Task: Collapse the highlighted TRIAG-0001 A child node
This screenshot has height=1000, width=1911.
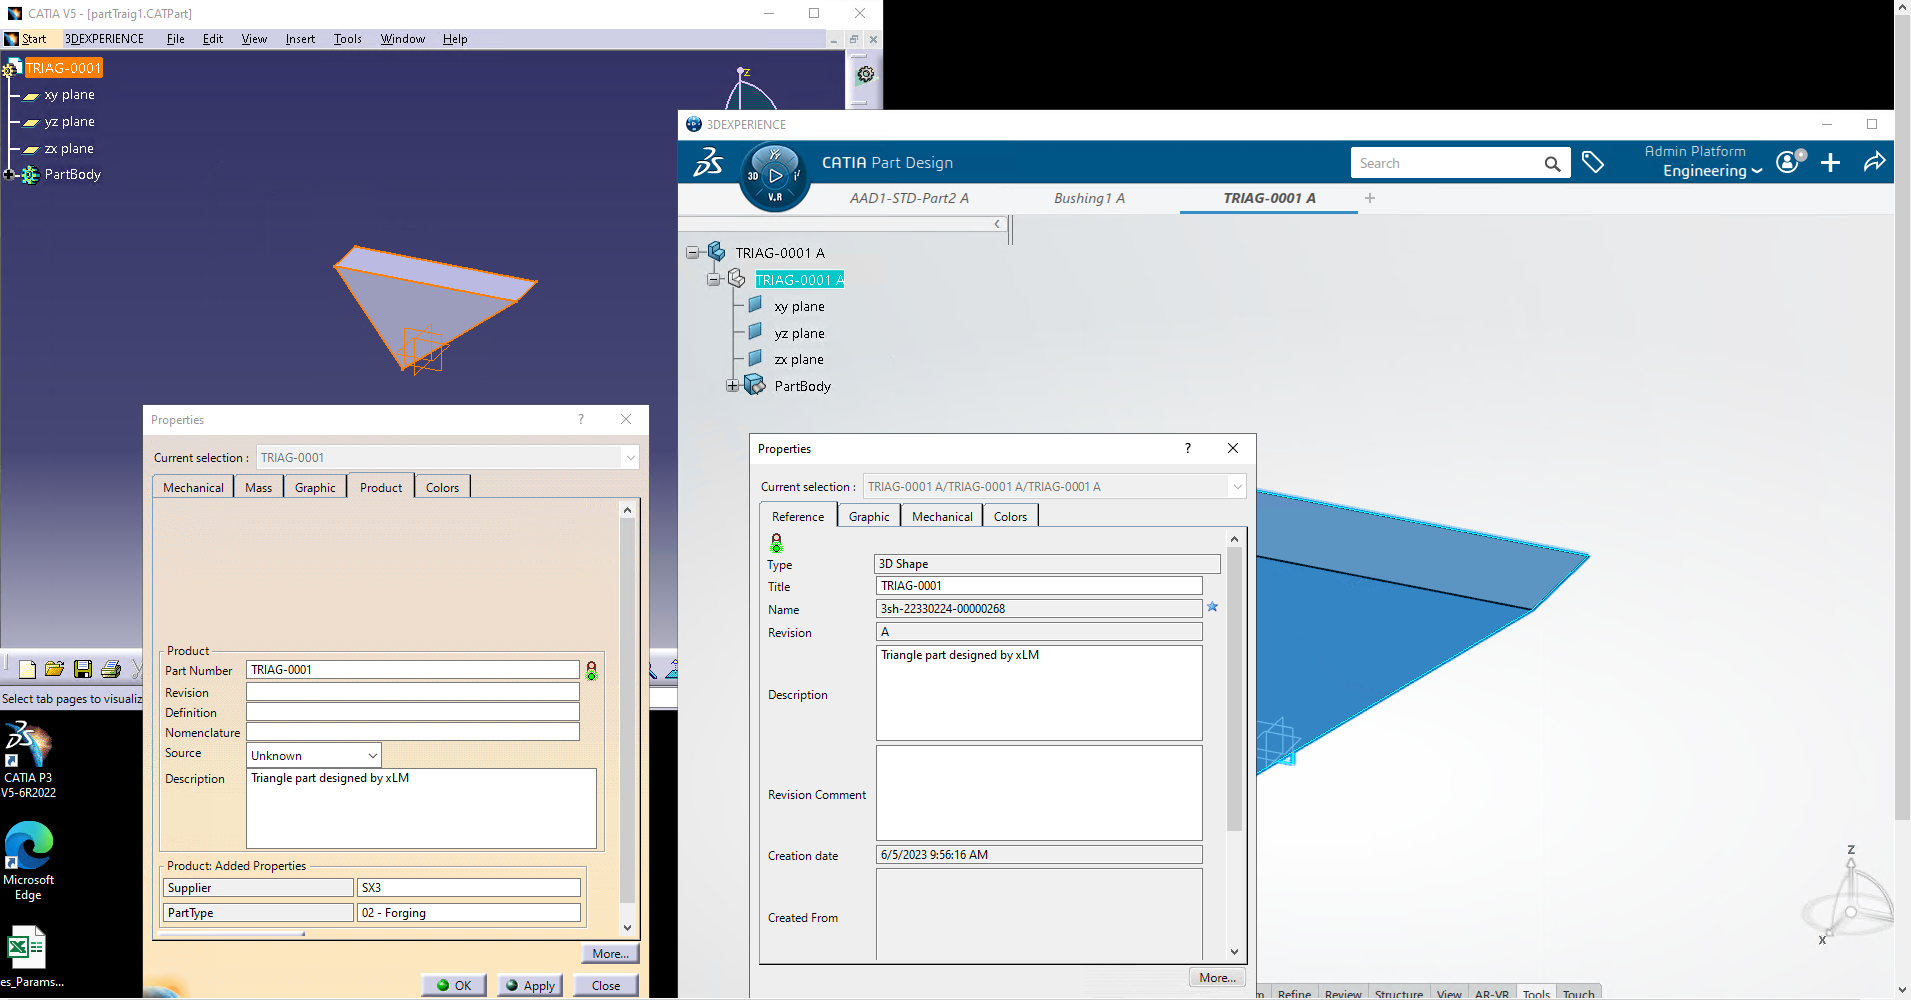Action: point(713,279)
